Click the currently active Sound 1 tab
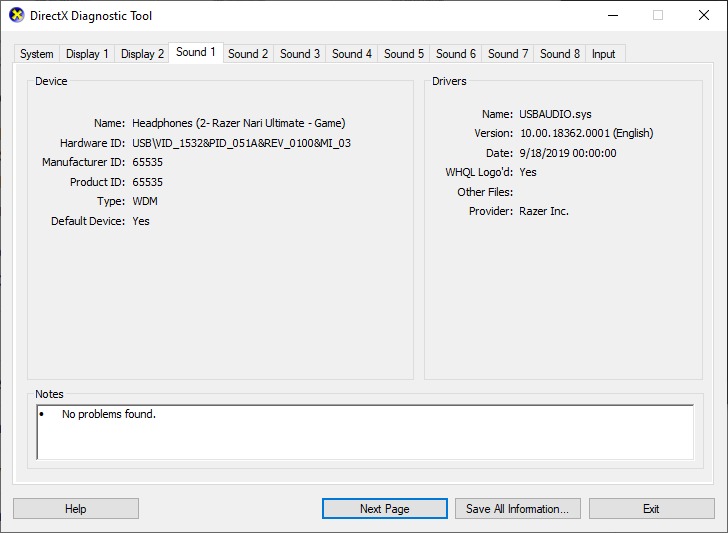The image size is (728, 533). [195, 52]
